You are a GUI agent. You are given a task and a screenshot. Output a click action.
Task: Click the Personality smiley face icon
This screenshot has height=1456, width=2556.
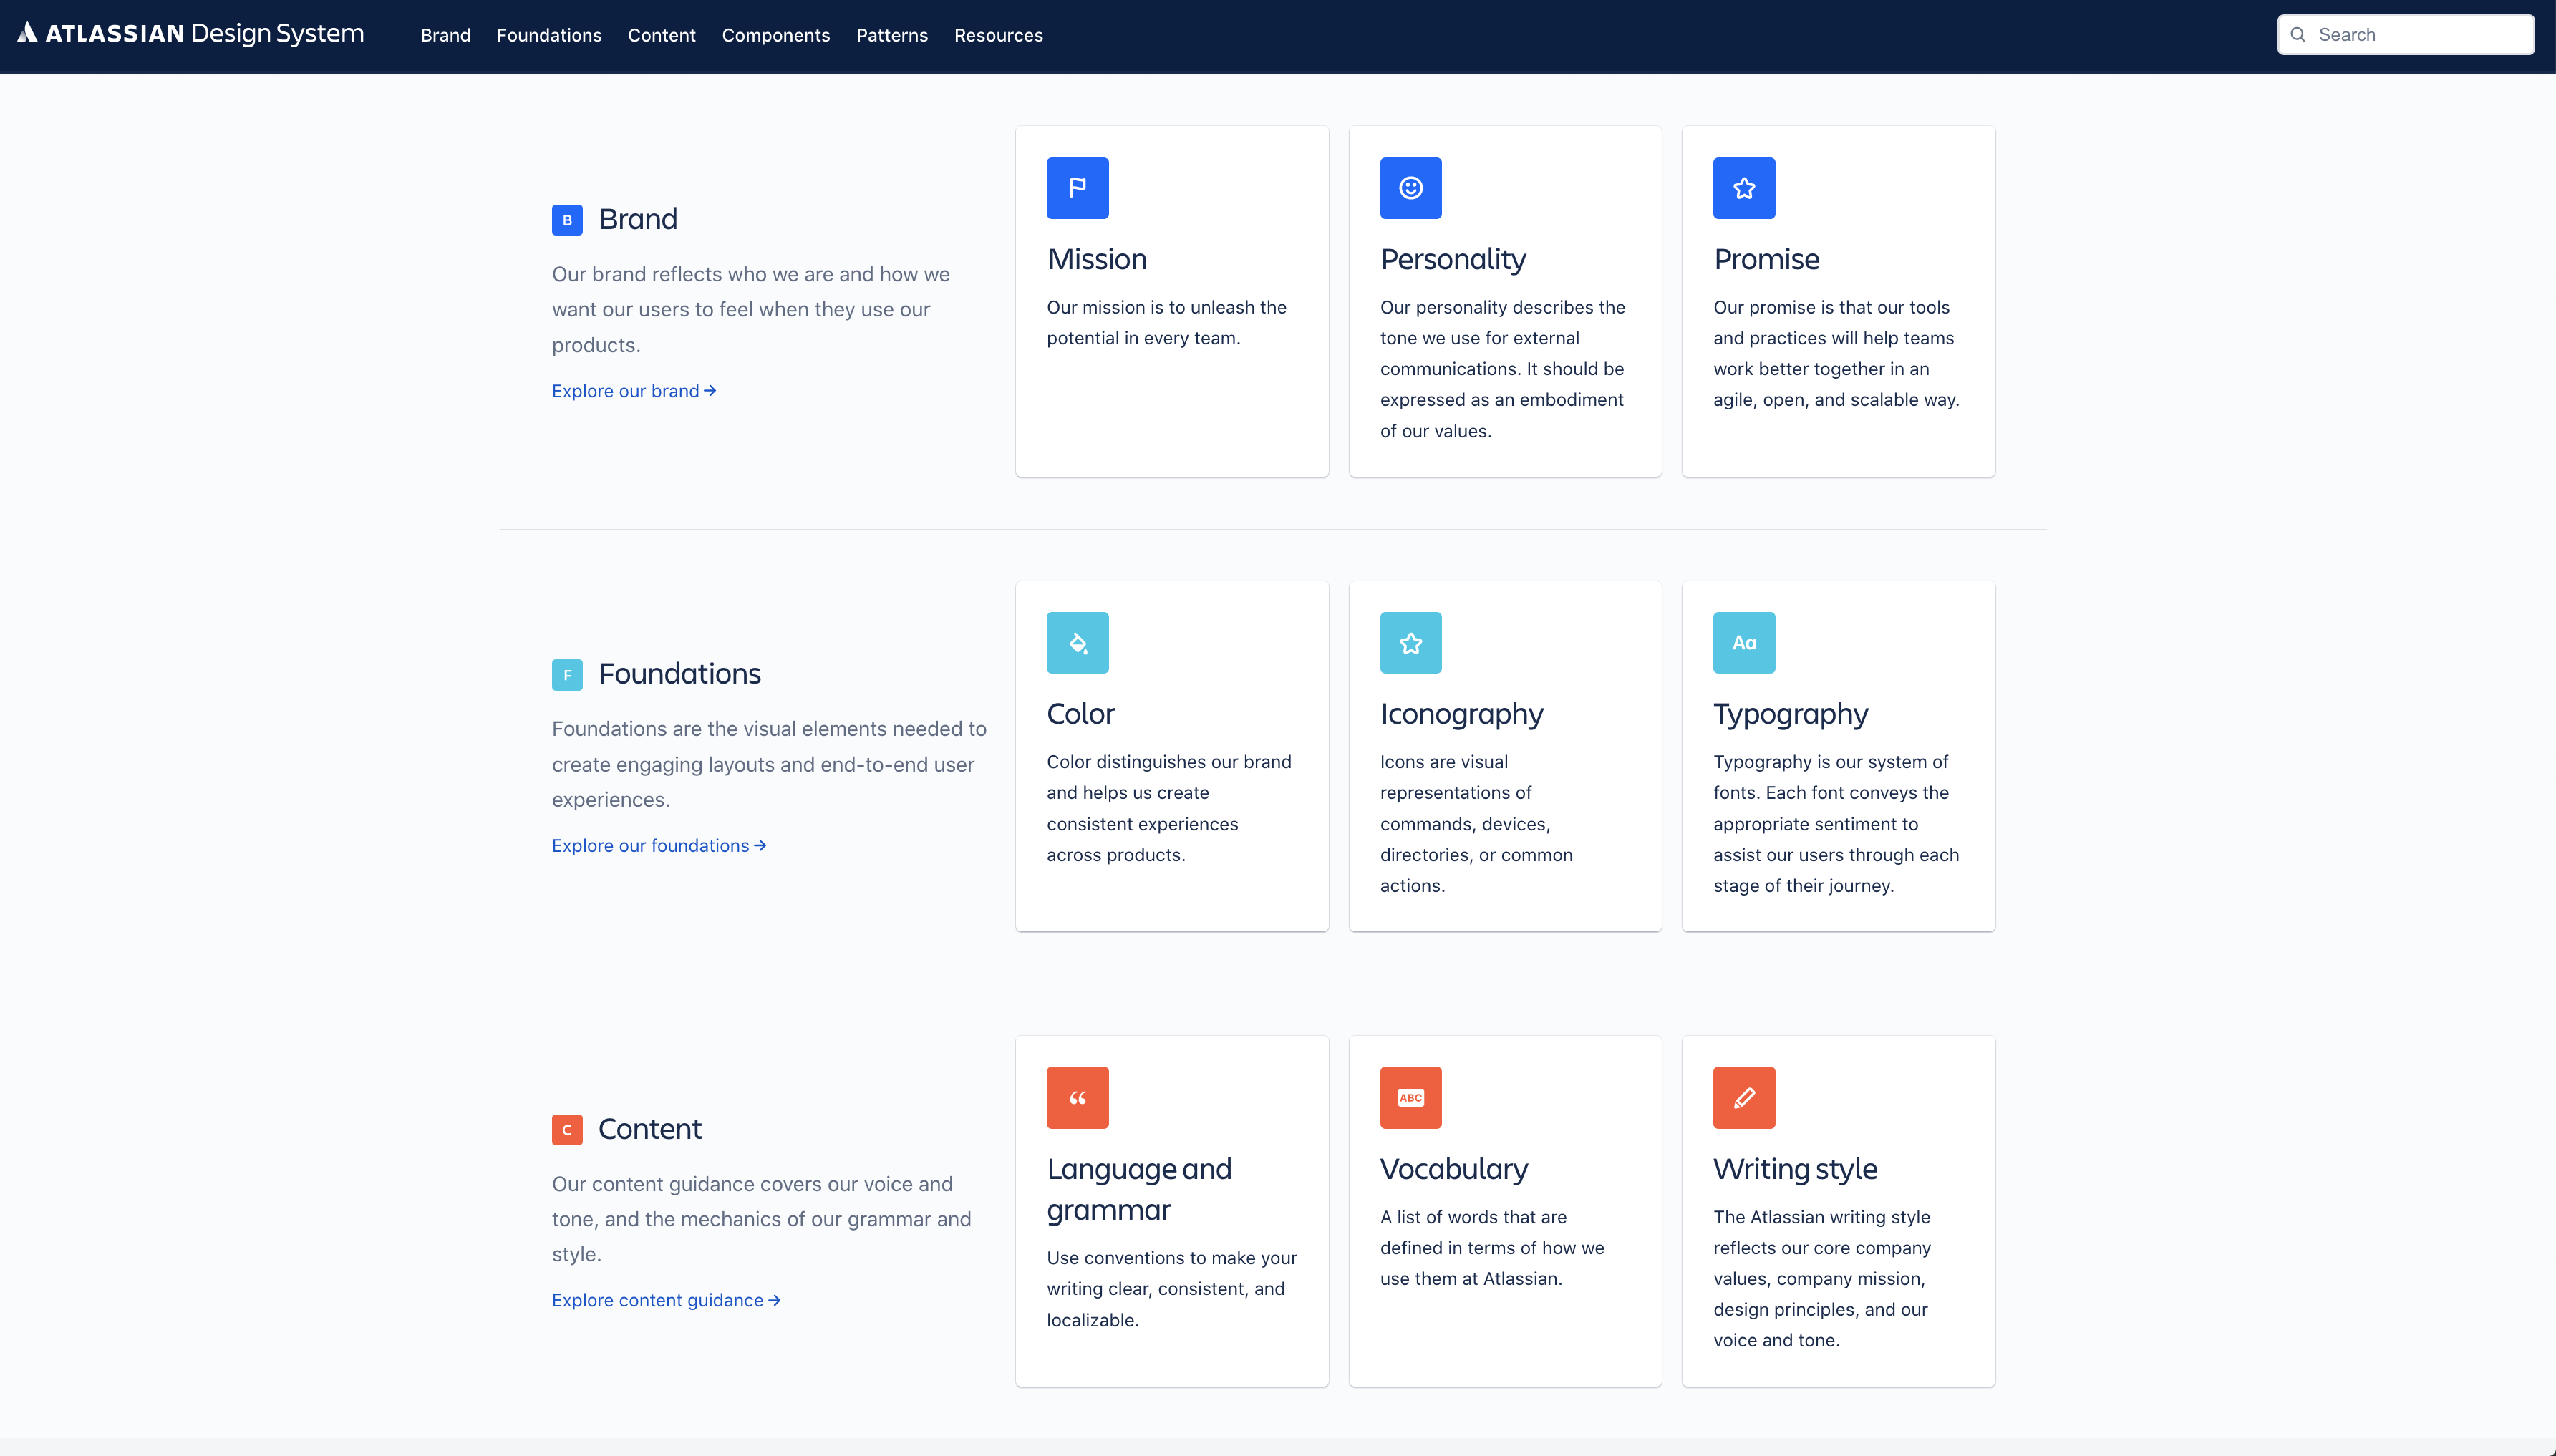tap(1410, 188)
